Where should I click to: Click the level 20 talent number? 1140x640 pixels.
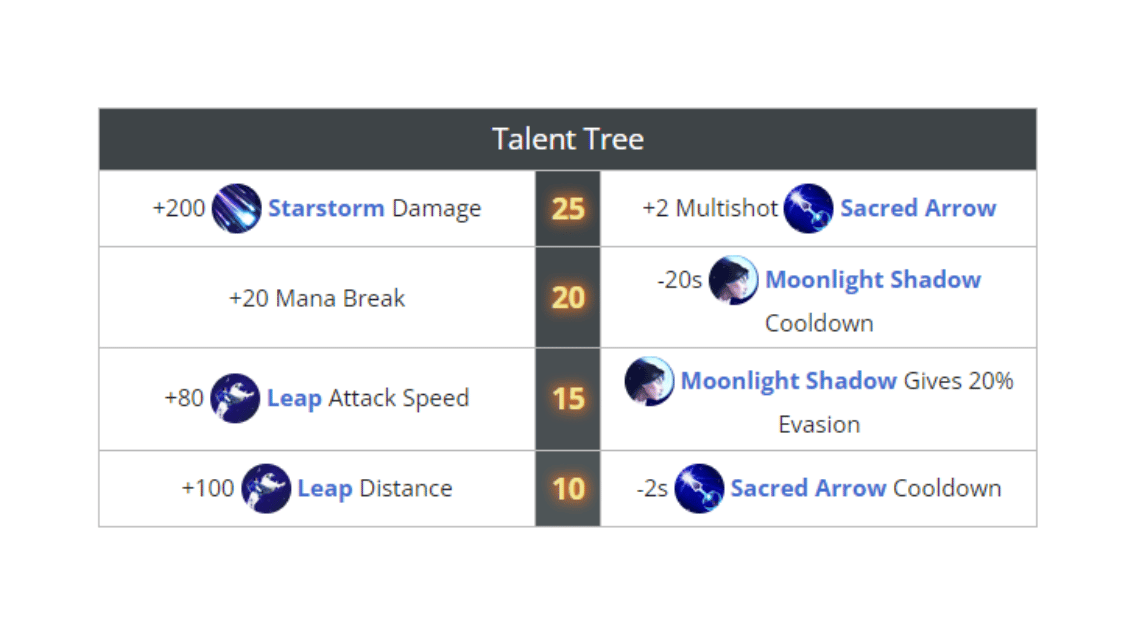(568, 298)
